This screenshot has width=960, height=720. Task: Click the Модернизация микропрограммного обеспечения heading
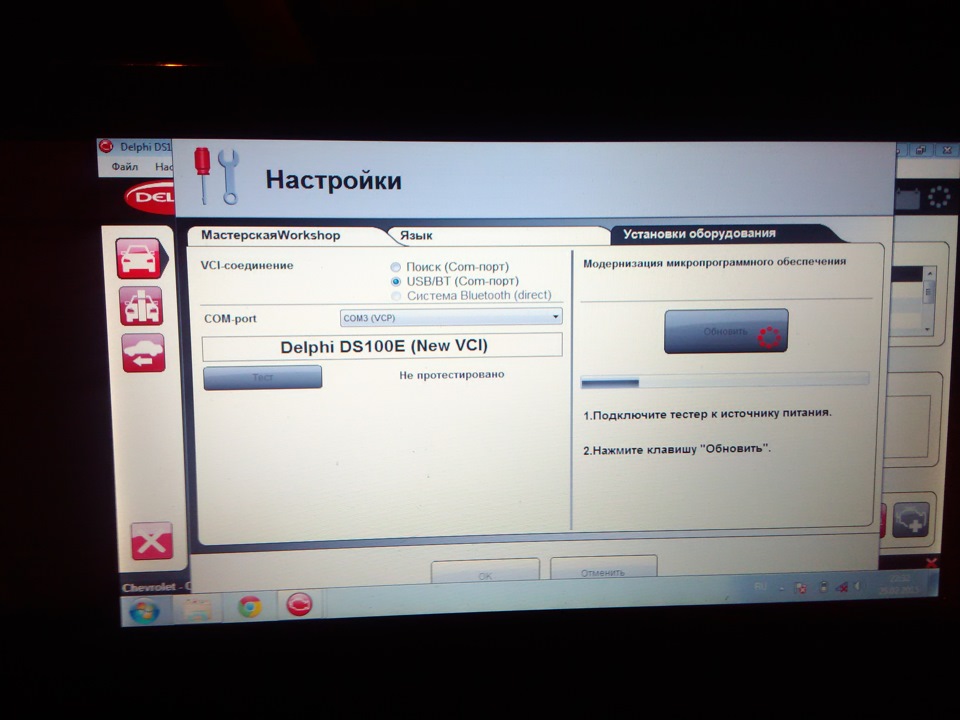pos(714,262)
